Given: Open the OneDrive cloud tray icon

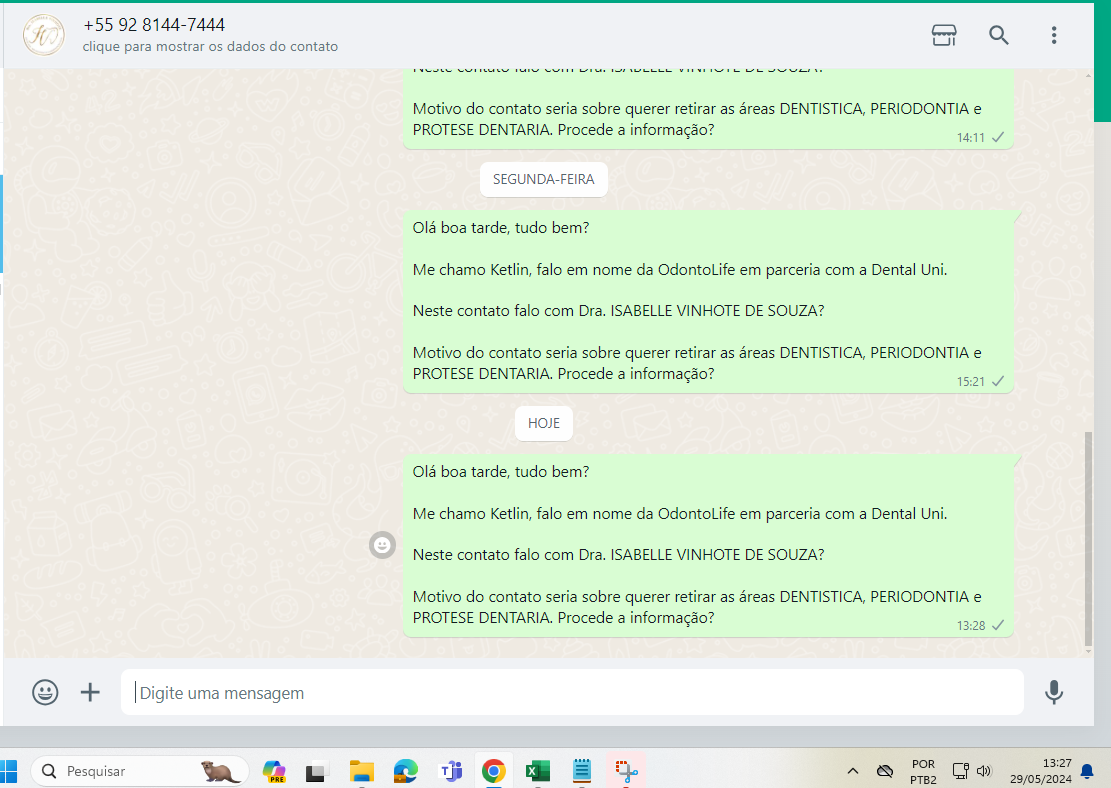Looking at the screenshot, I should [884, 771].
